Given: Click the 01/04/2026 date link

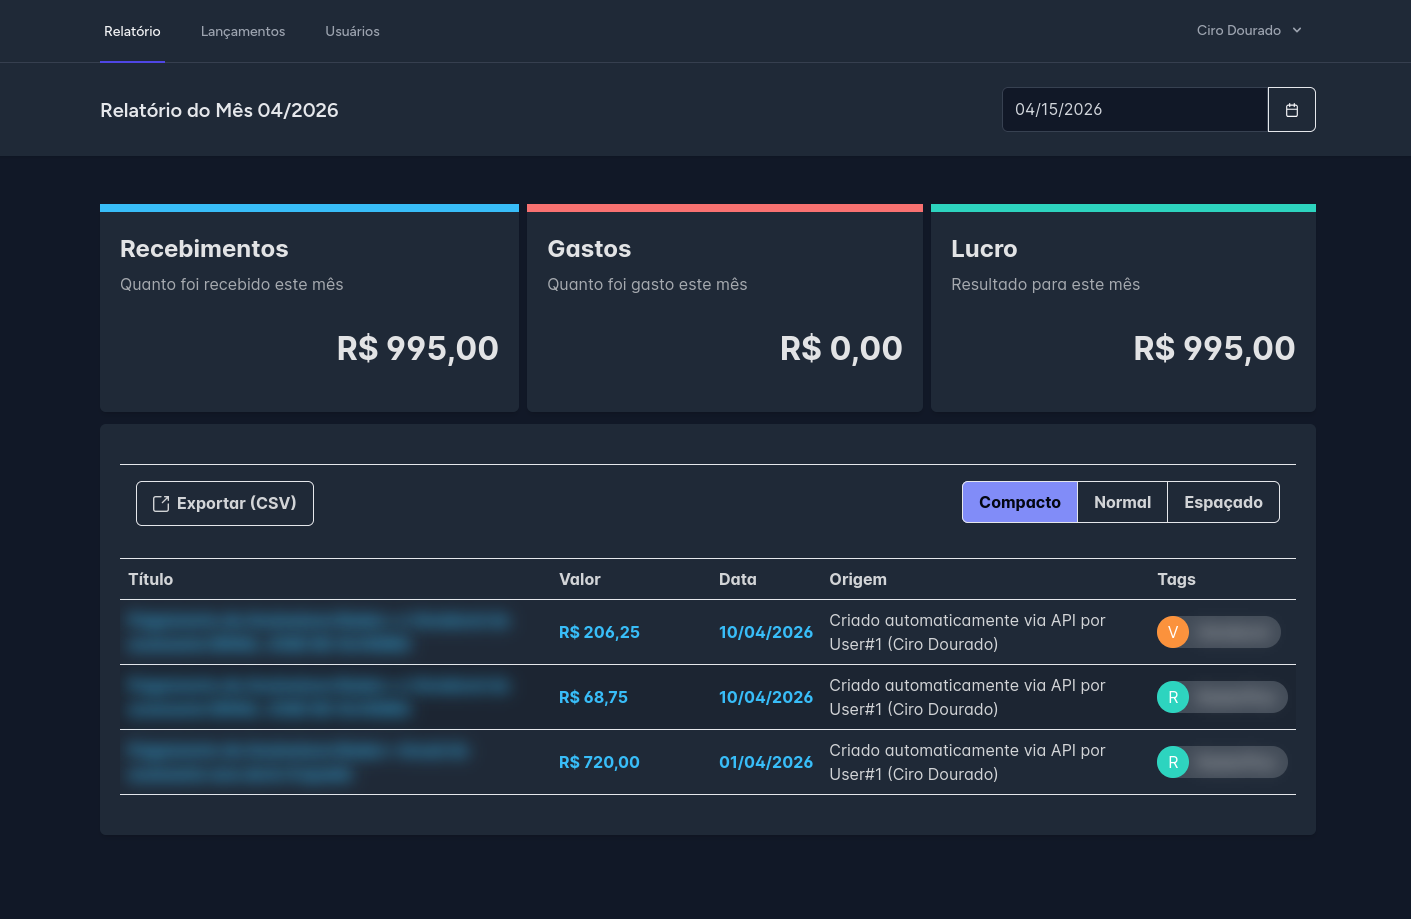Looking at the screenshot, I should click(x=765, y=762).
